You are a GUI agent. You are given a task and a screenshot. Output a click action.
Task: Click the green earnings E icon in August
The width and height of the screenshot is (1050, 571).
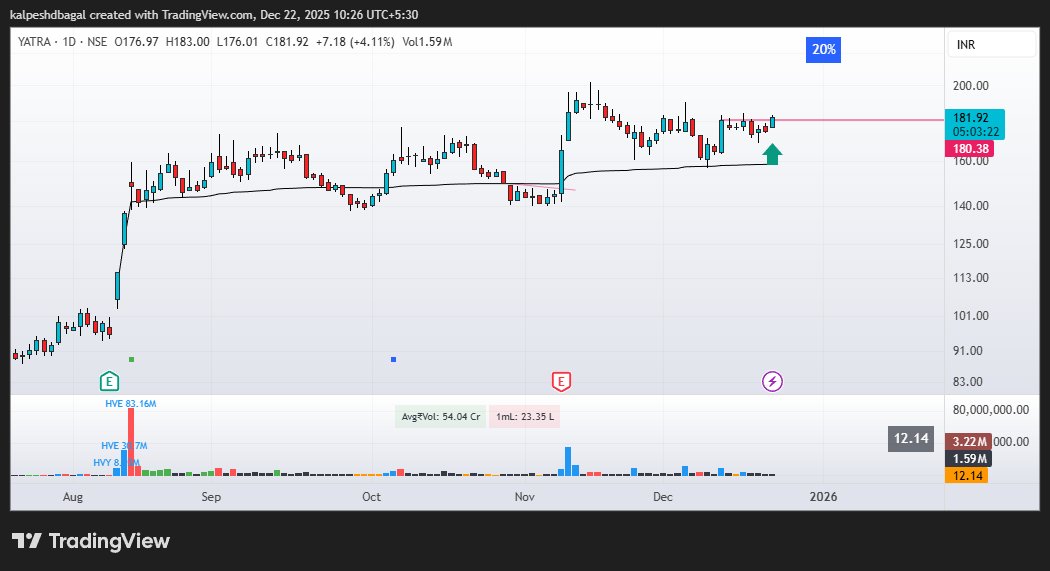[109, 382]
